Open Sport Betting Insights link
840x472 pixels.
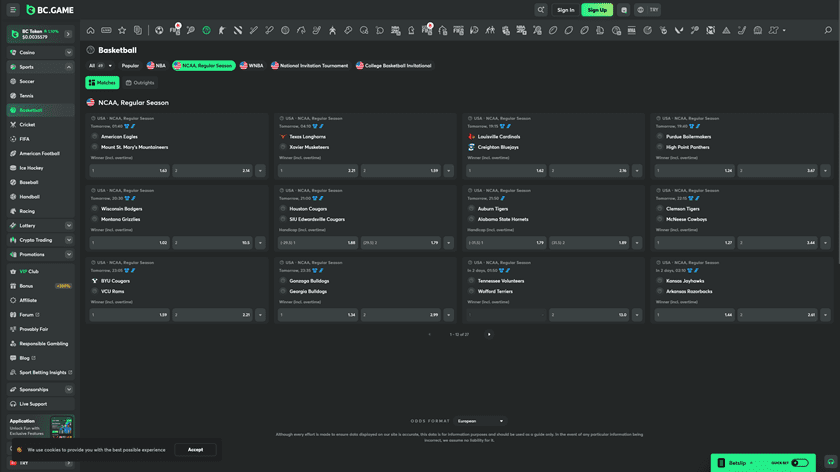[40, 373]
